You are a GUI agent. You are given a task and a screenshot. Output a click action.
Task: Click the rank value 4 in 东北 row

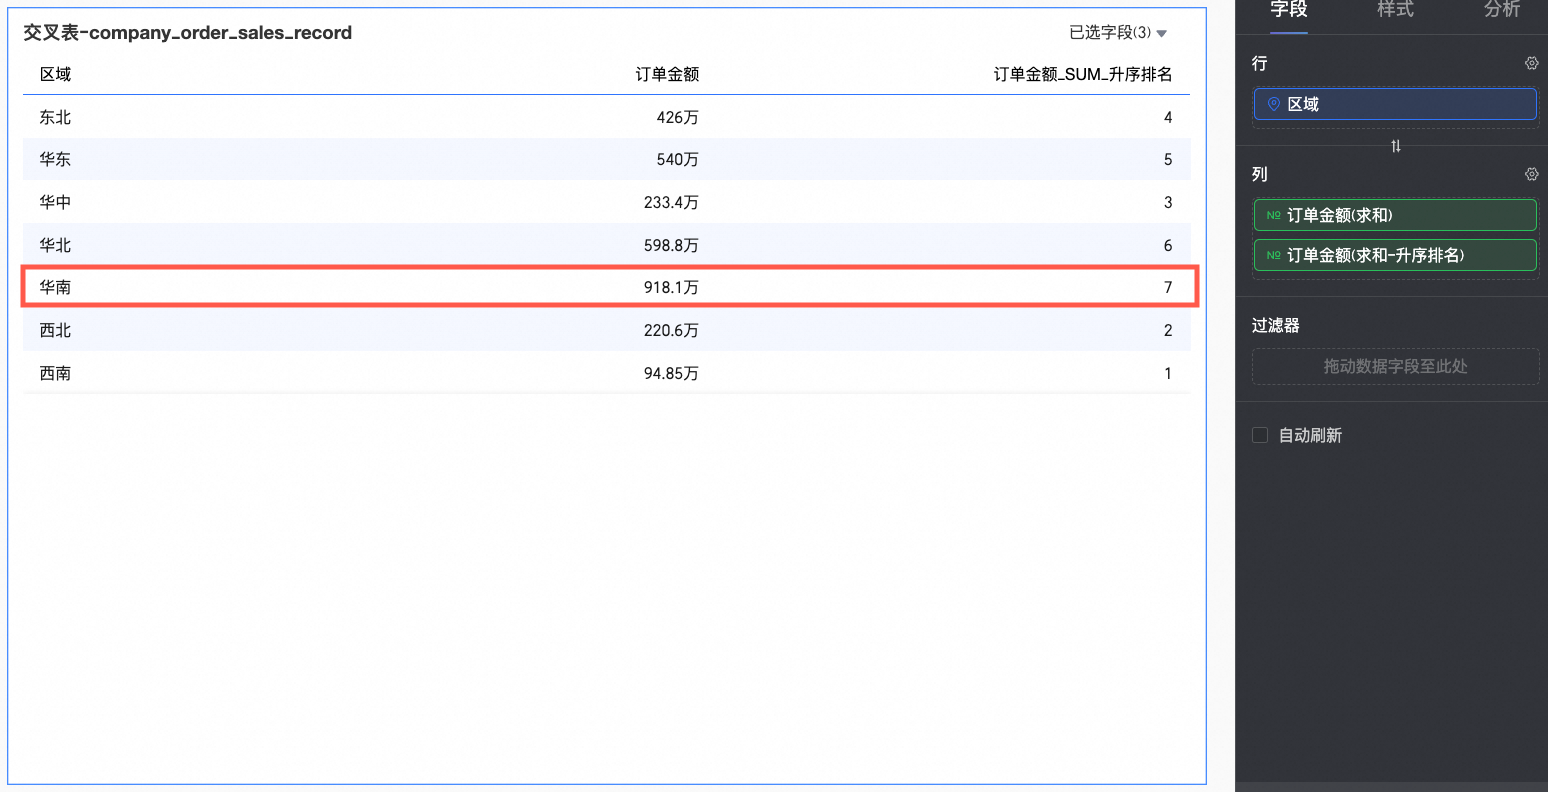click(x=1168, y=117)
